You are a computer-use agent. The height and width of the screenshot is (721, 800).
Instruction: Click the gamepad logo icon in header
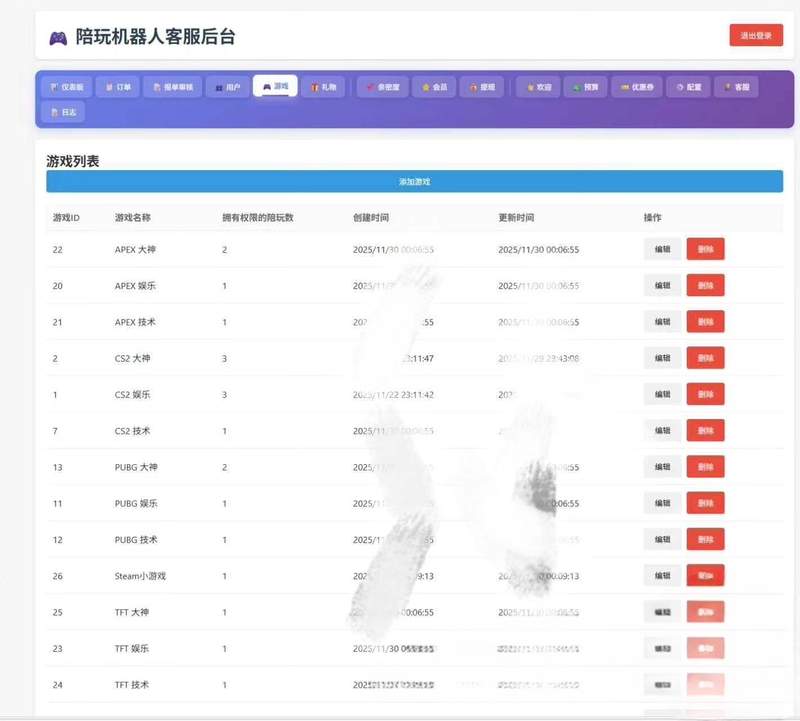(x=58, y=38)
